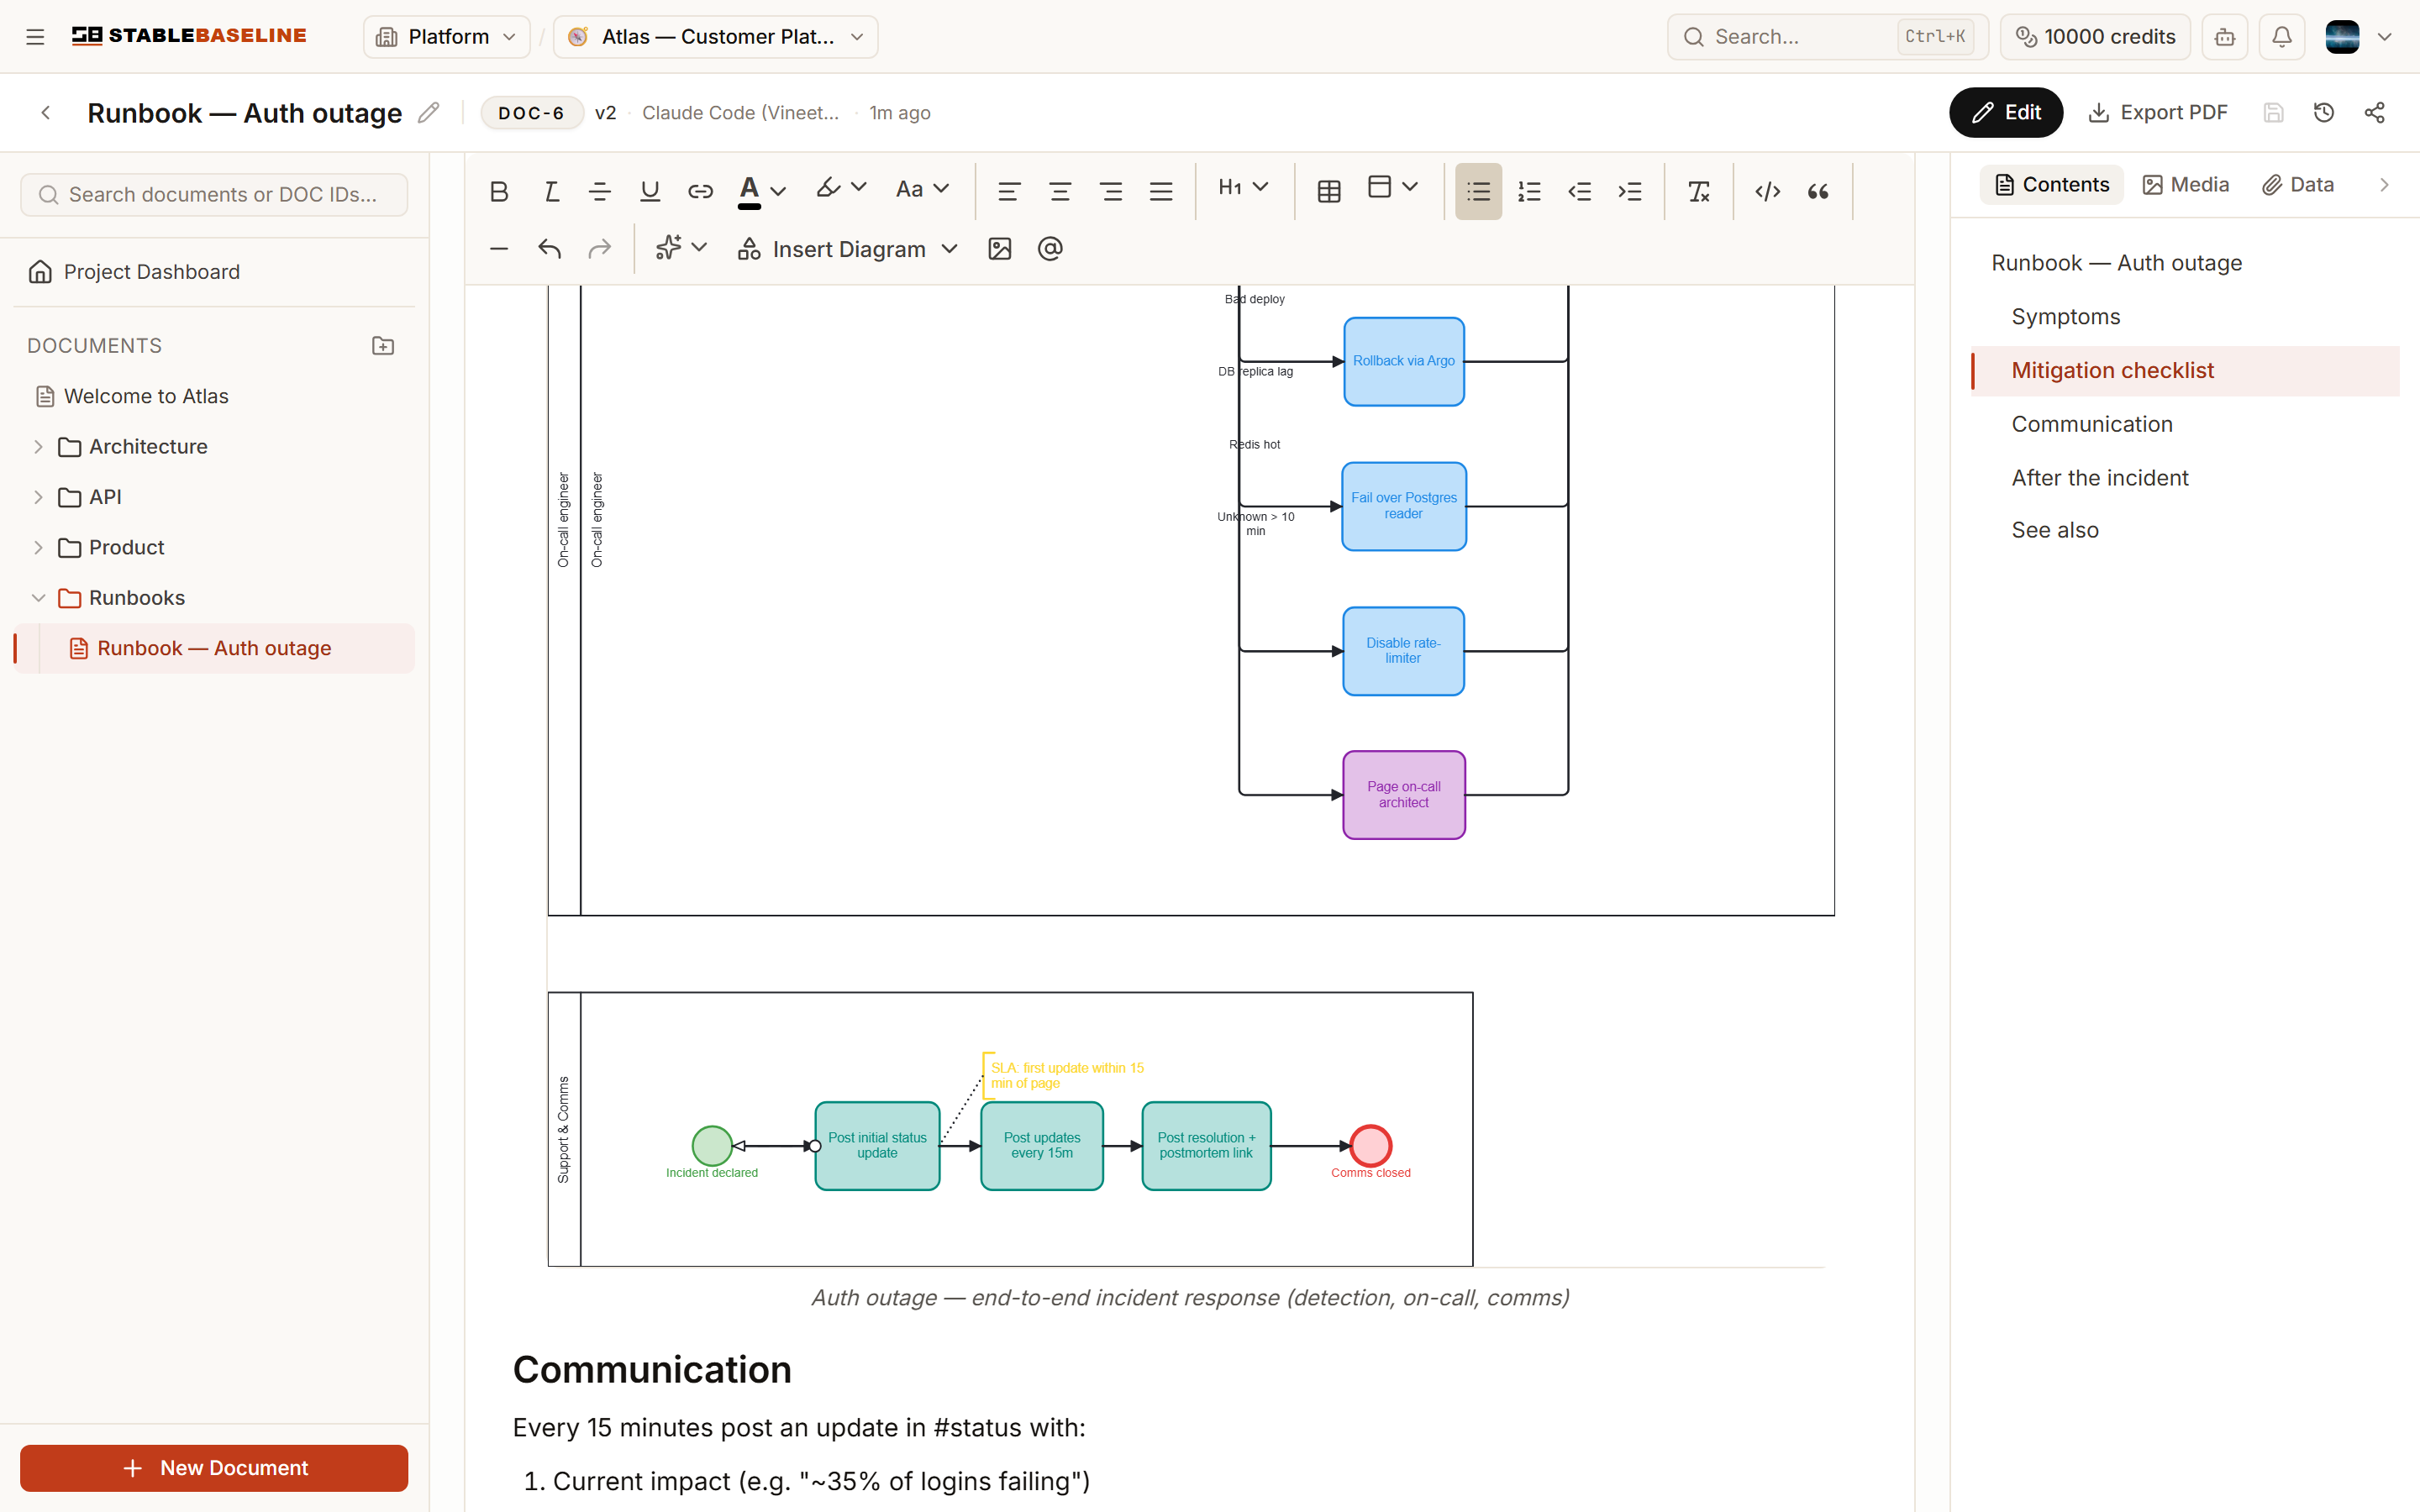This screenshot has width=2420, height=1512.
Task: Click the 10000 credits button
Action: coord(2094,37)
